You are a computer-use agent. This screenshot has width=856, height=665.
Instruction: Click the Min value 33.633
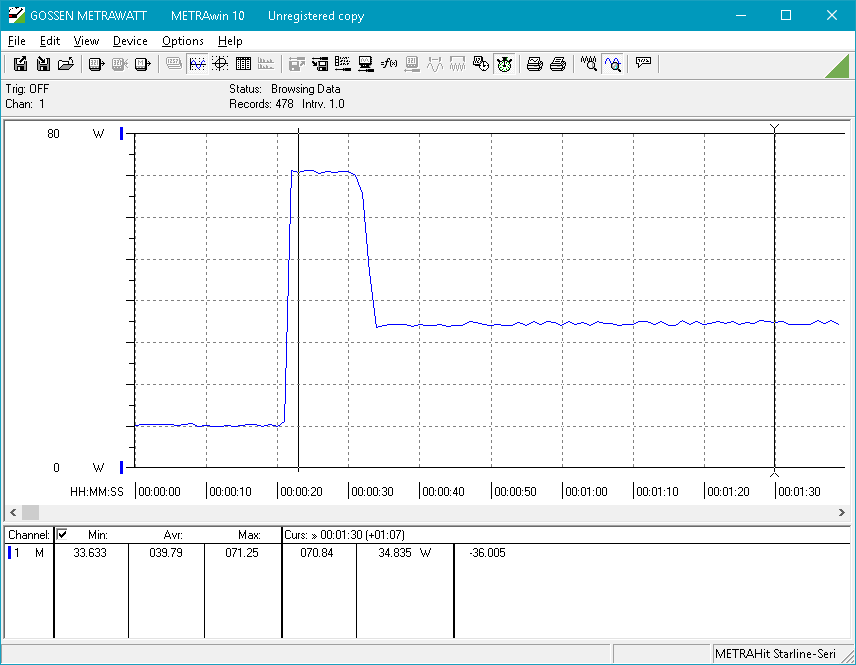(90, 553)
